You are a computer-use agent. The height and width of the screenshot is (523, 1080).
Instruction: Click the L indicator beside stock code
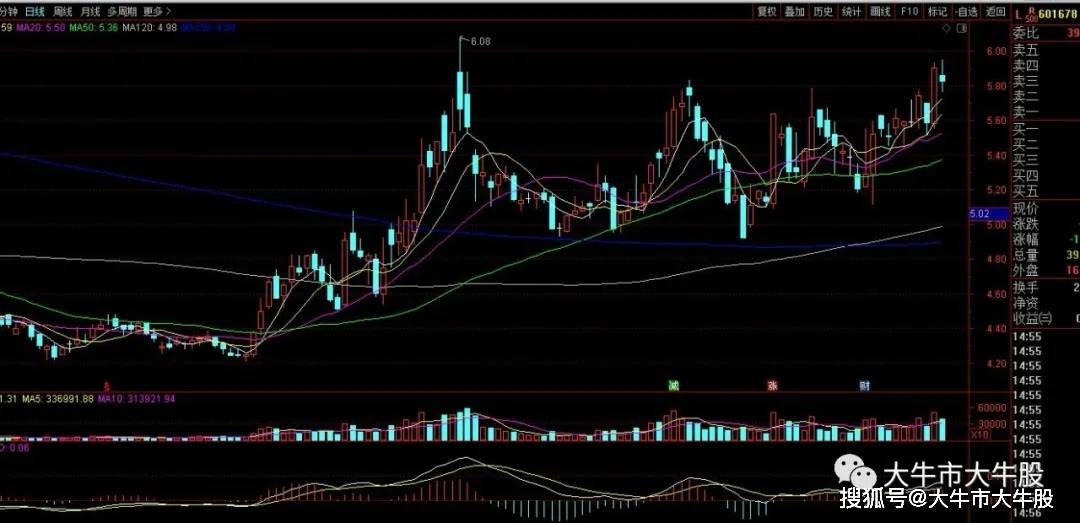[1018, 14]
